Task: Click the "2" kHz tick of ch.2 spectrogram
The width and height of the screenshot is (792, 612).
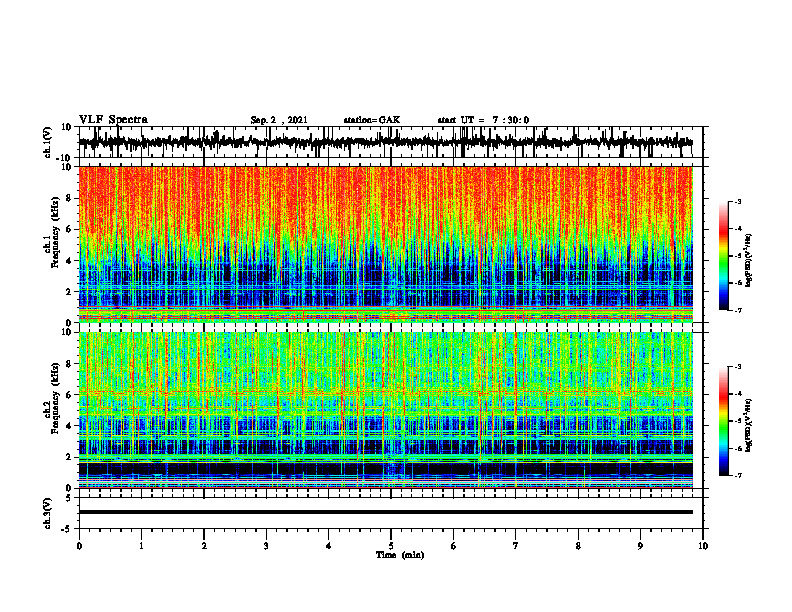Action: [70, 457]
